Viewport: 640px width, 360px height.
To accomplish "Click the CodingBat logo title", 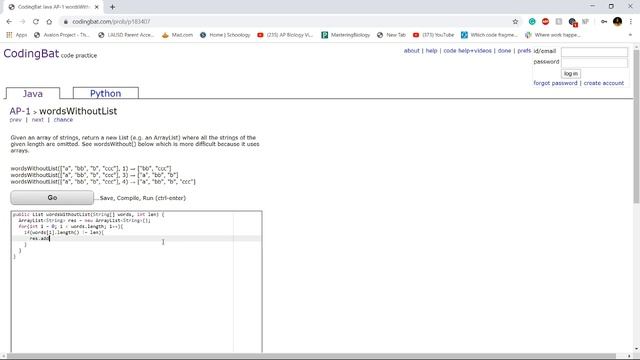I will pos(31,53).
